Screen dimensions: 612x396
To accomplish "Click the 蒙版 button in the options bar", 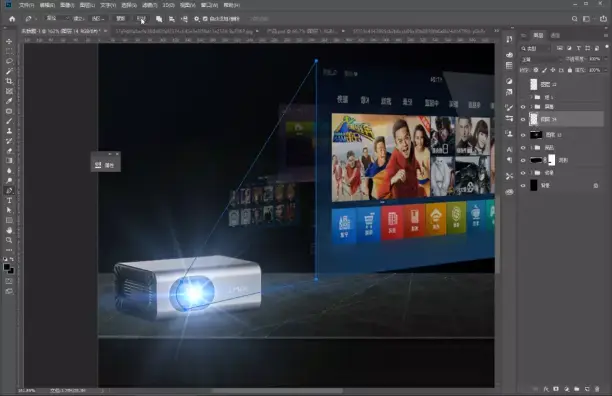I will click(121, 19).
